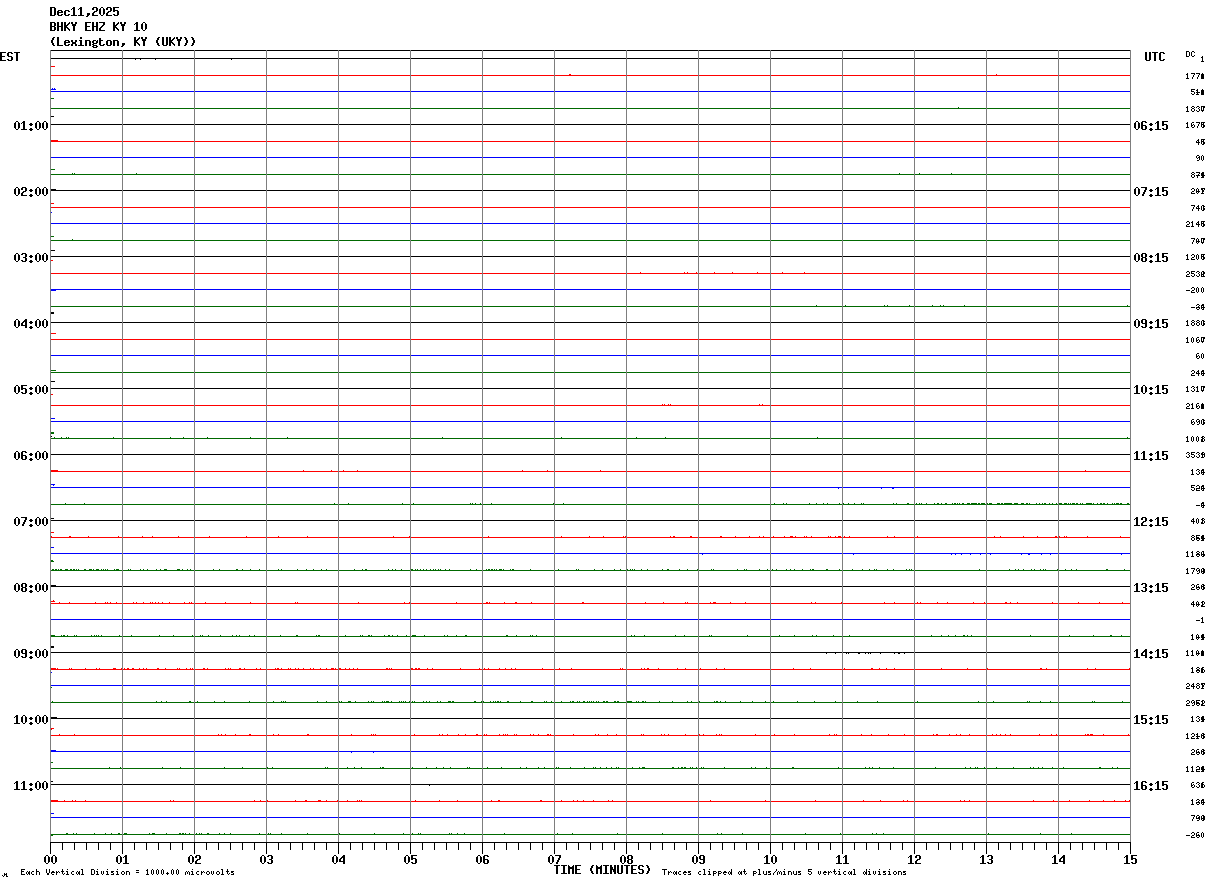Click the TIME (MINUTES) axis title
Viewport: 1210px width, 886px height.
pyautogui.click(x=602, y=870)
